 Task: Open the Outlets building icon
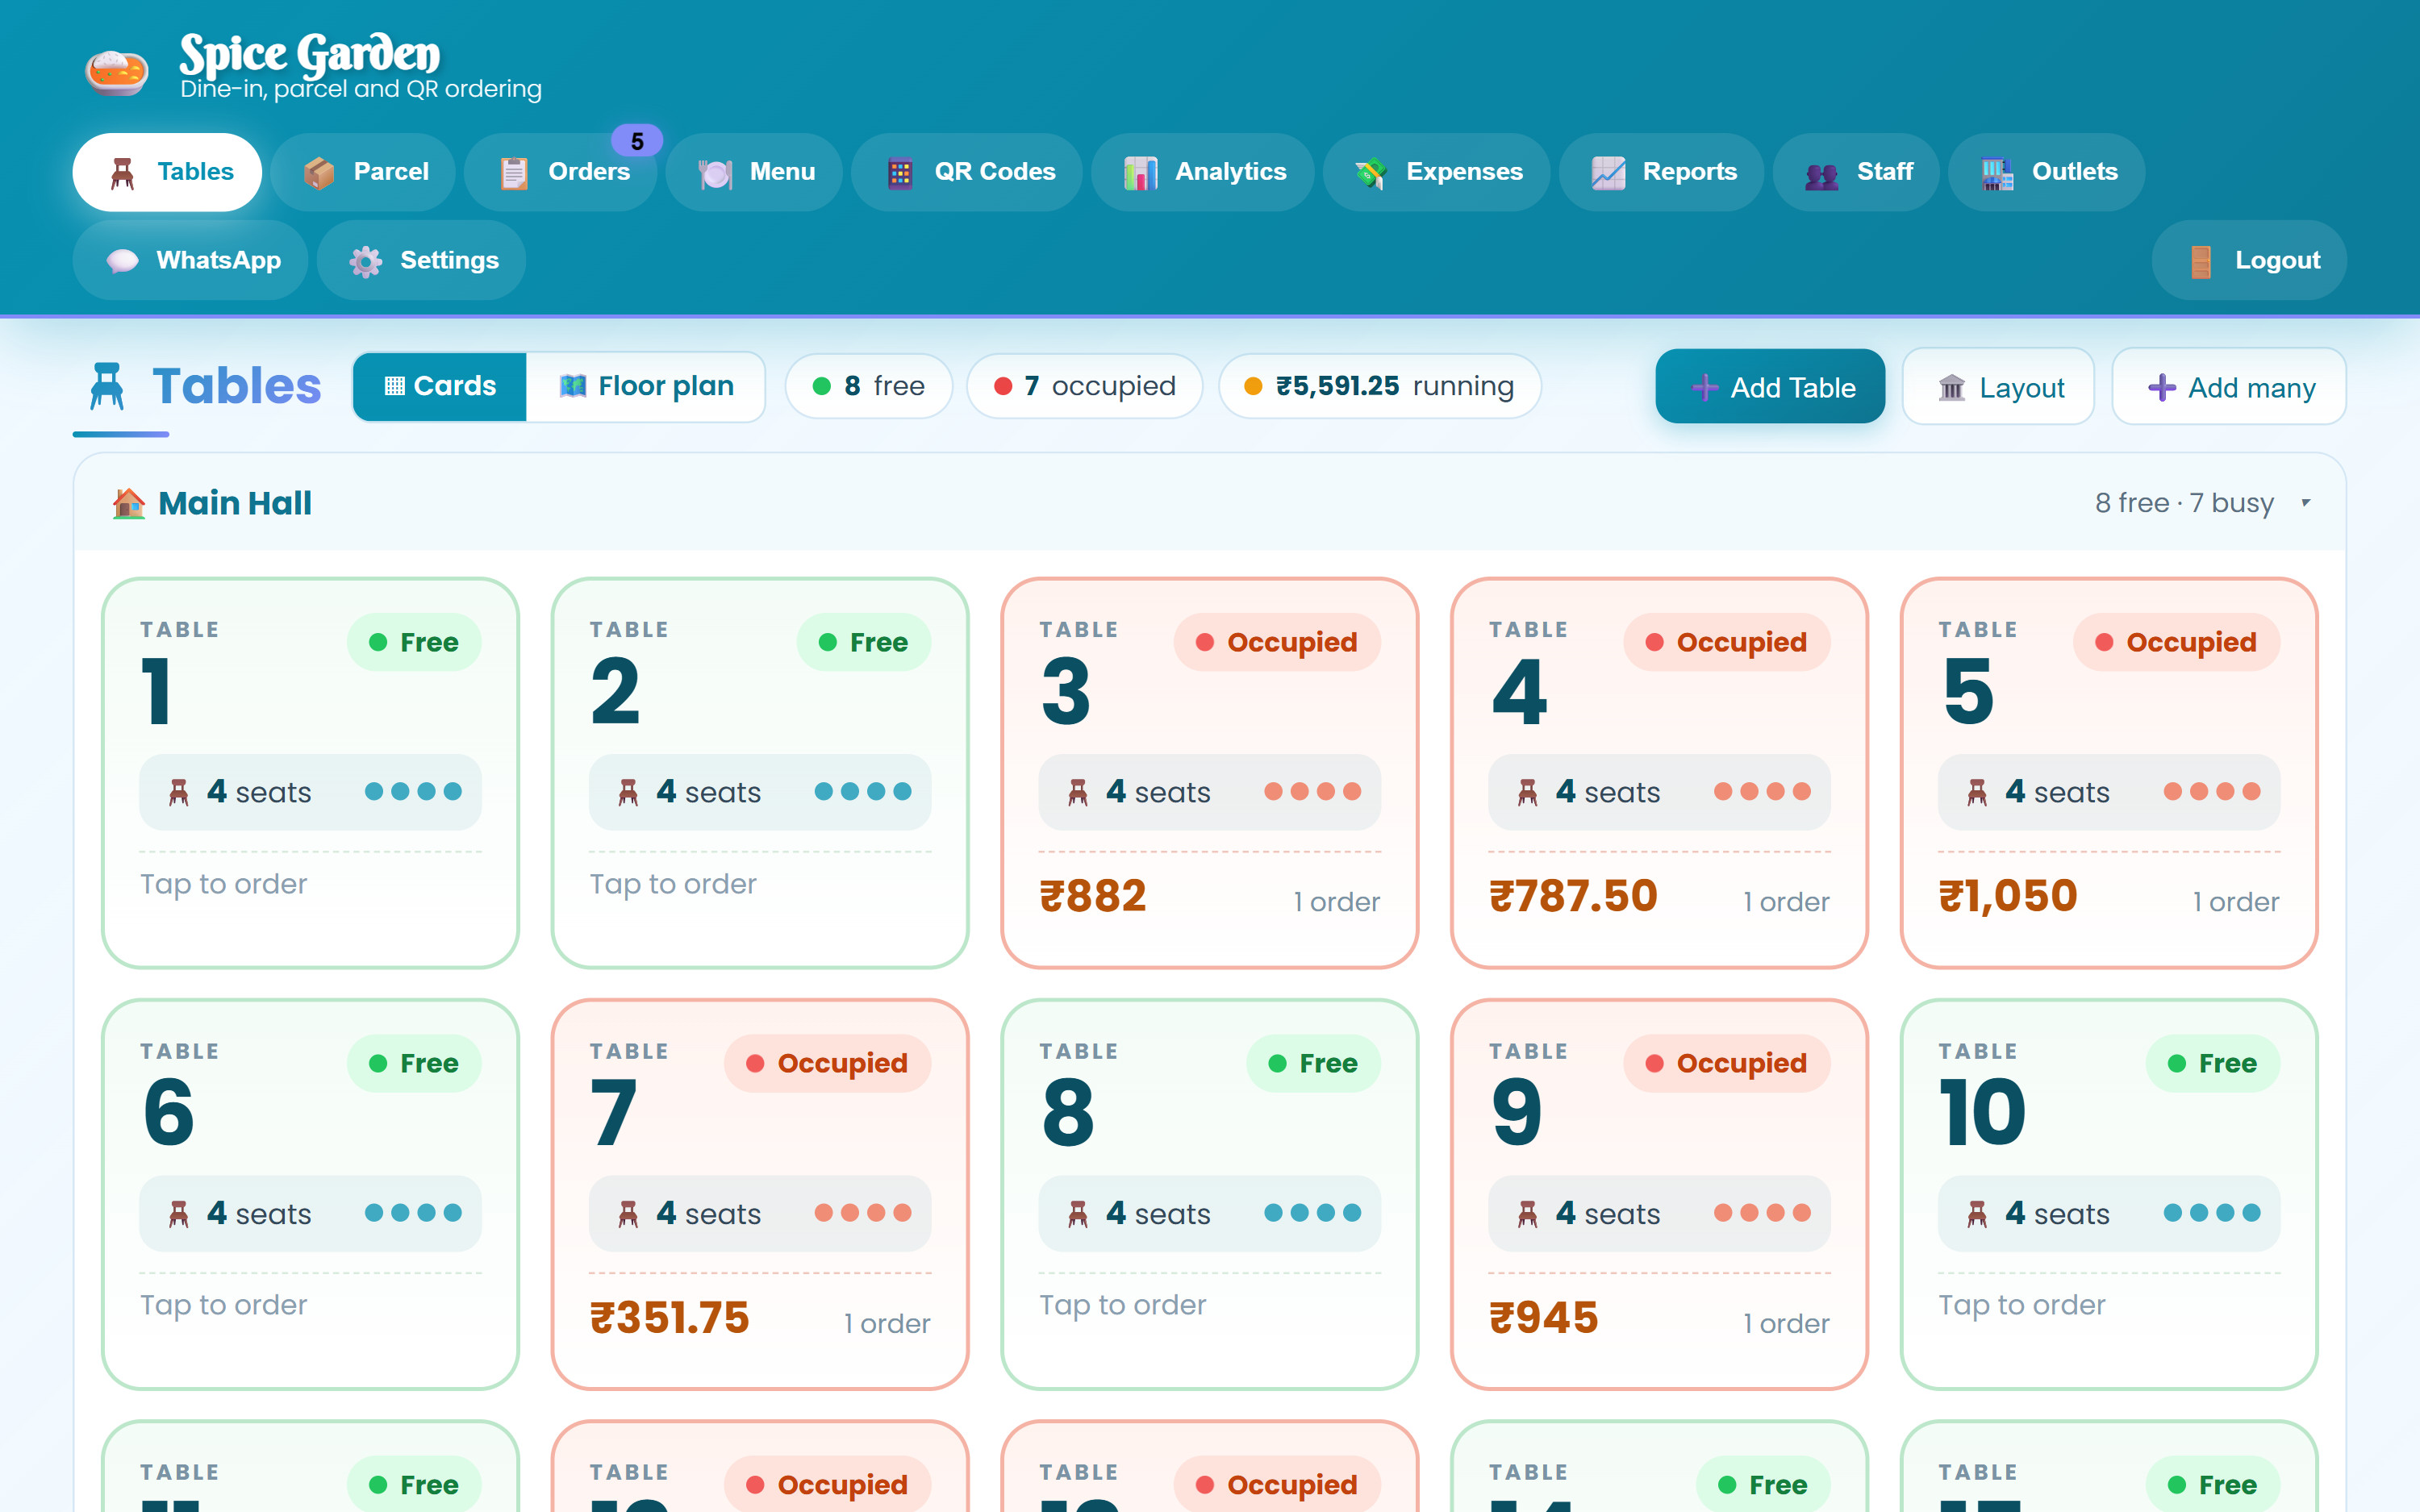pos(1997,172)
